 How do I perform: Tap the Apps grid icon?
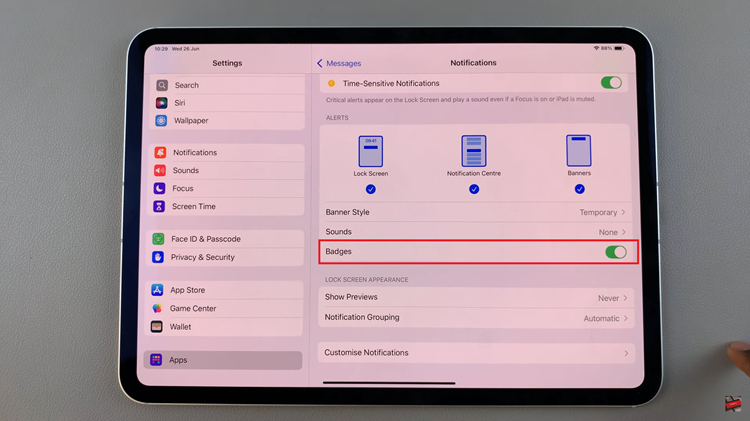coord(156,360)
